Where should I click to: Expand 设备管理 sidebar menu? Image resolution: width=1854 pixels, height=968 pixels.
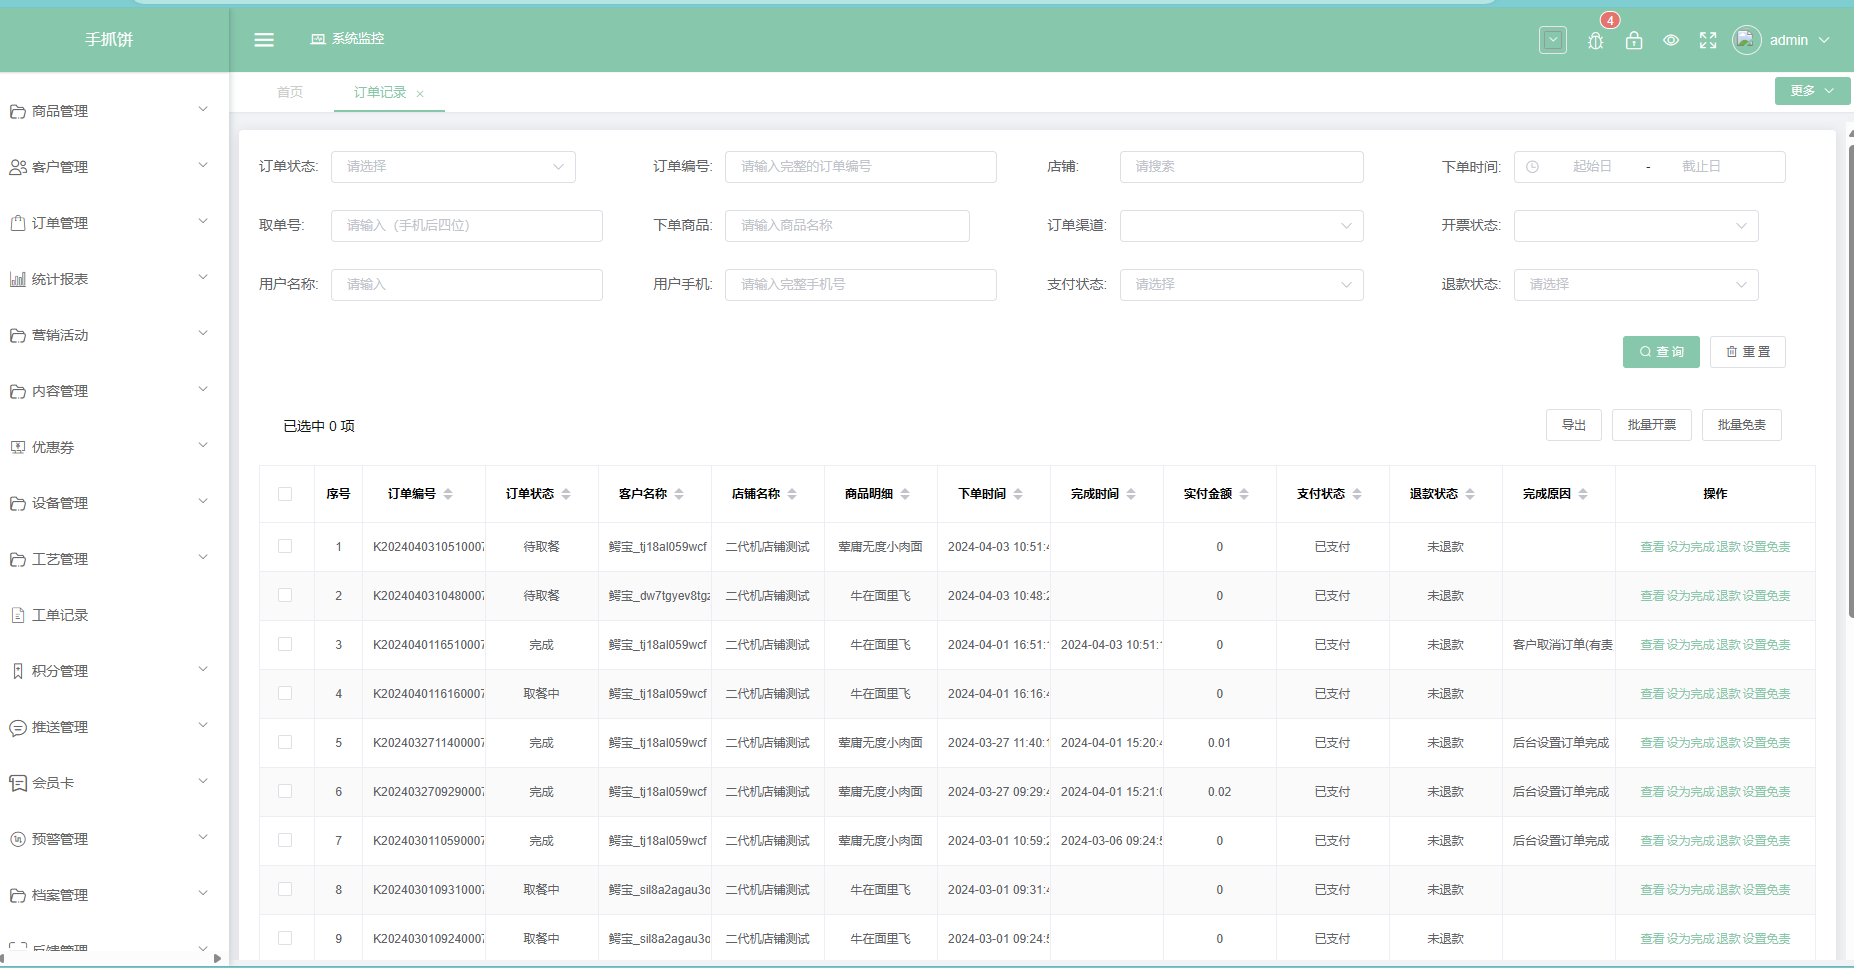click(114, 503)
